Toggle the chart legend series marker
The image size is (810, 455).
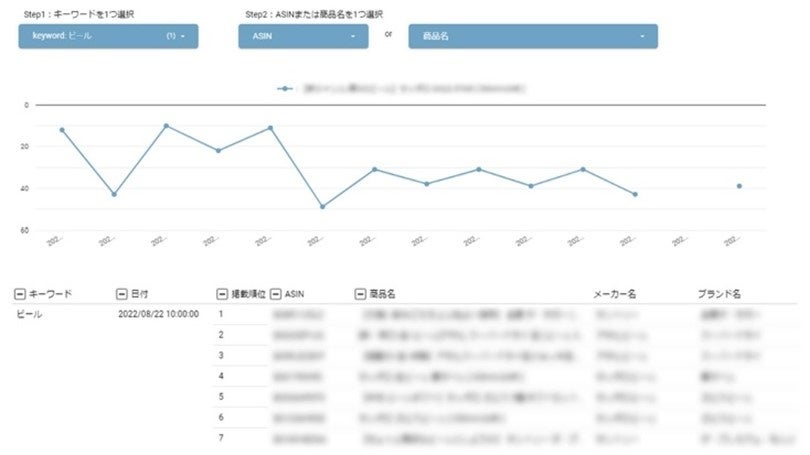tap(285, 89)
